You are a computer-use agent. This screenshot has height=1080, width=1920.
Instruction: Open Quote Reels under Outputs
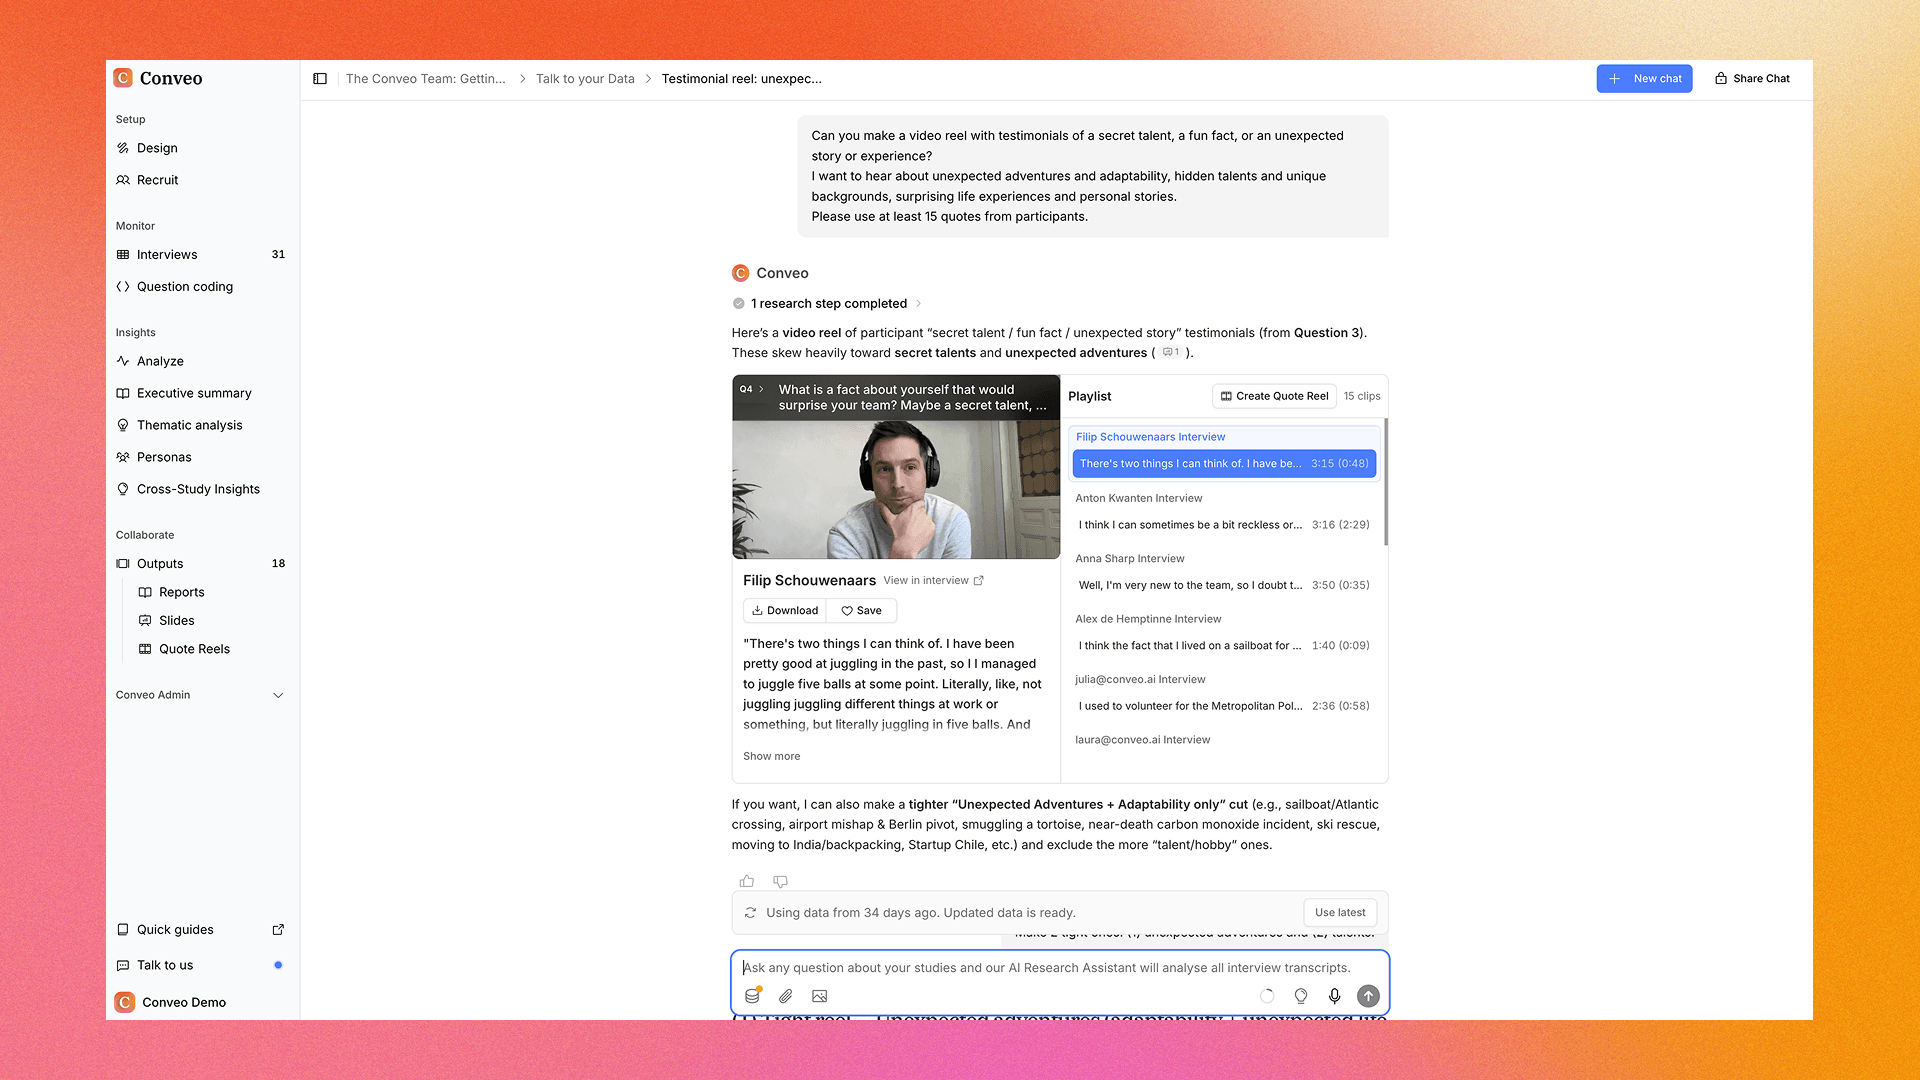194,649
